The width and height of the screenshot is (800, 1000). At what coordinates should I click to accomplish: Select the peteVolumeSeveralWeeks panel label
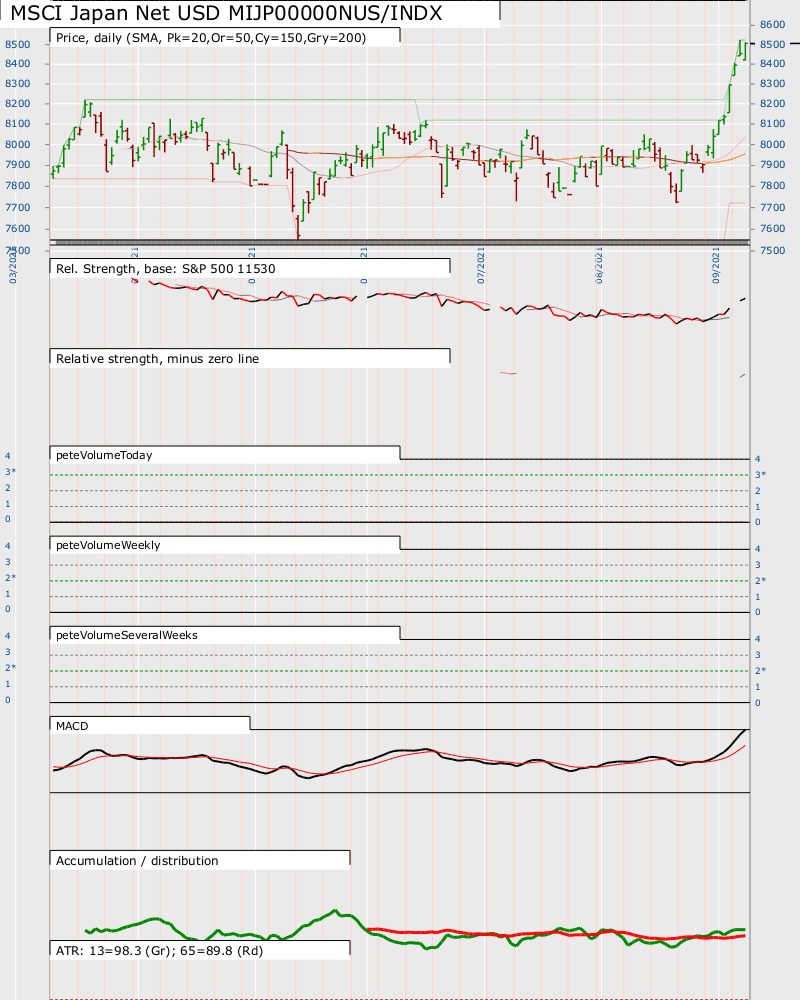click(x=127, y=635)
